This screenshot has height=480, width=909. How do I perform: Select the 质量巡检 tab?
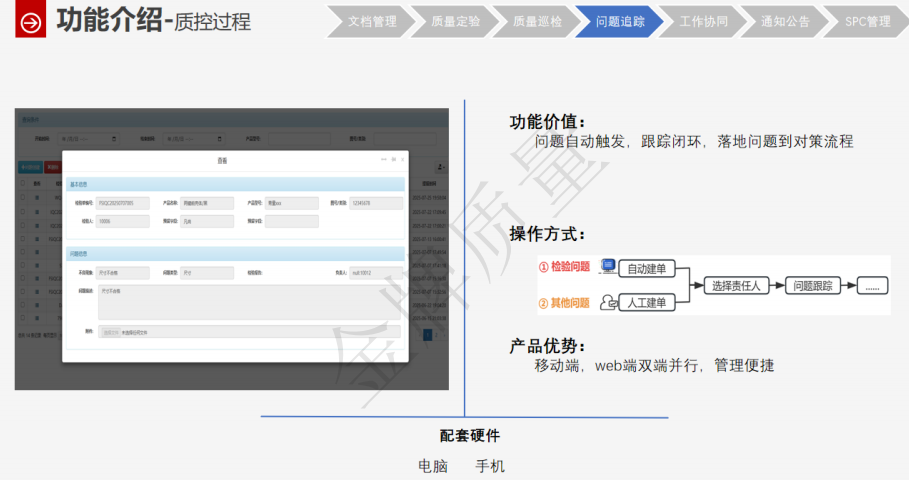click(x=537, y=21)
